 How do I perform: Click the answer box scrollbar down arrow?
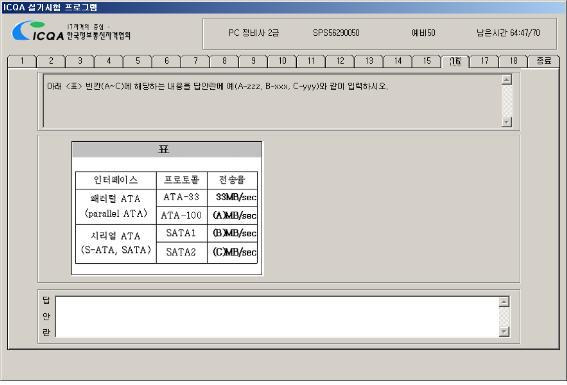504,331
